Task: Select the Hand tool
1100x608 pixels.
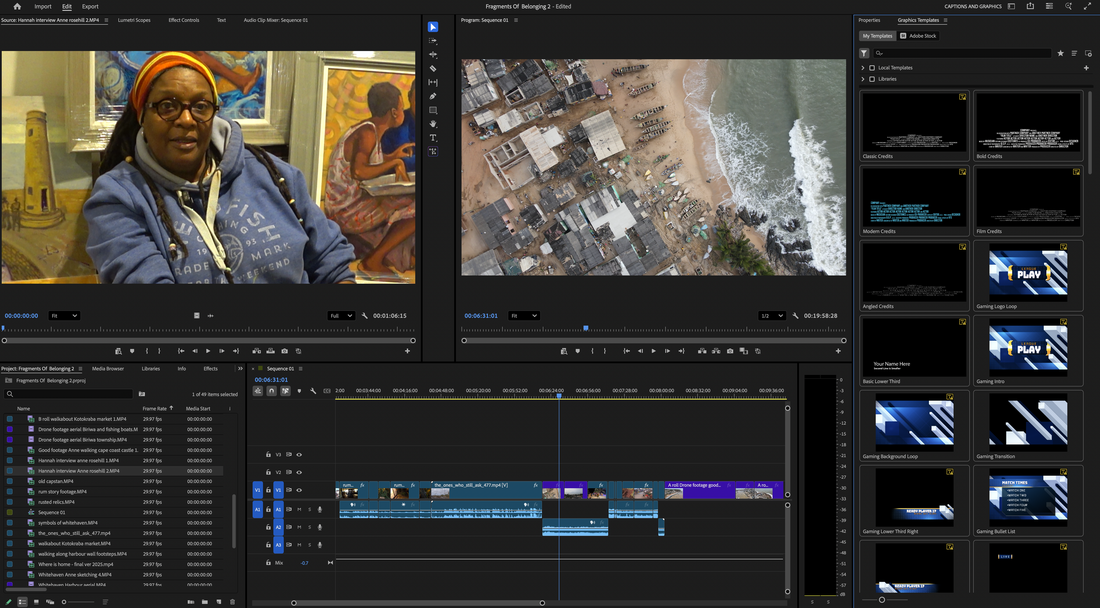Action: [x=433, y=124]
